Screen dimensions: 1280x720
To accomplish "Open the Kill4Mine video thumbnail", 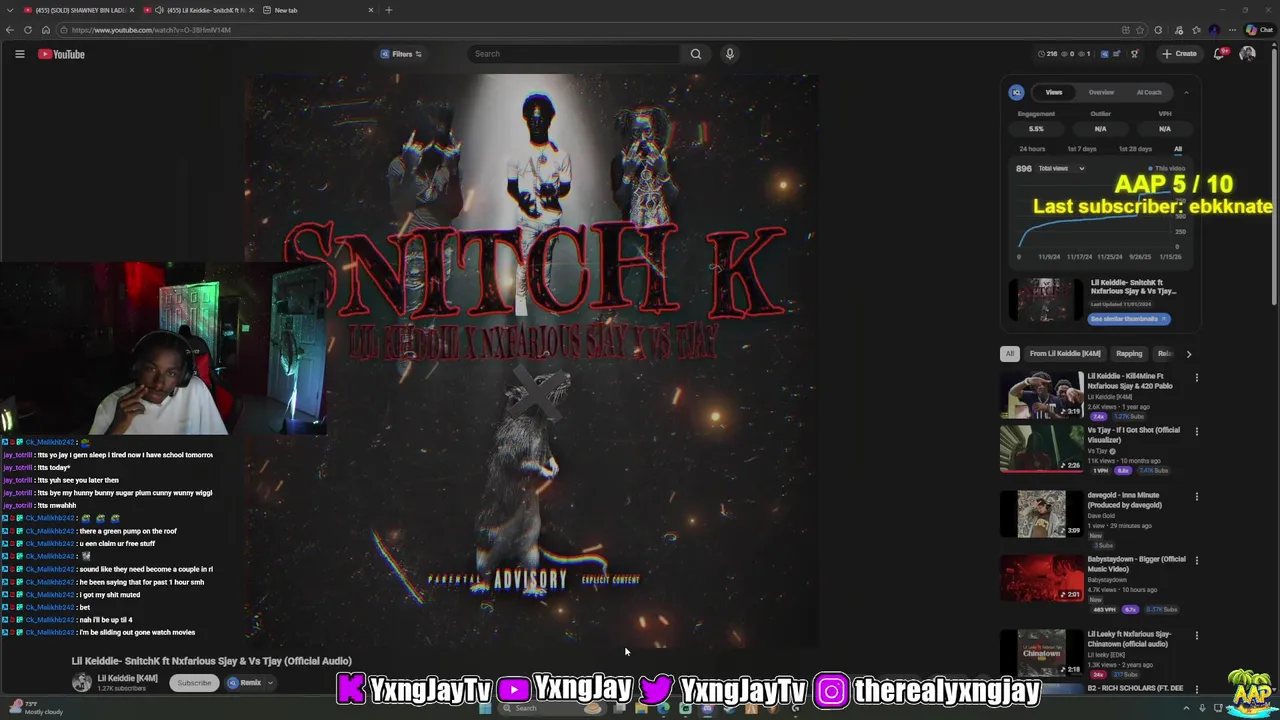I will pos(1041,394).
